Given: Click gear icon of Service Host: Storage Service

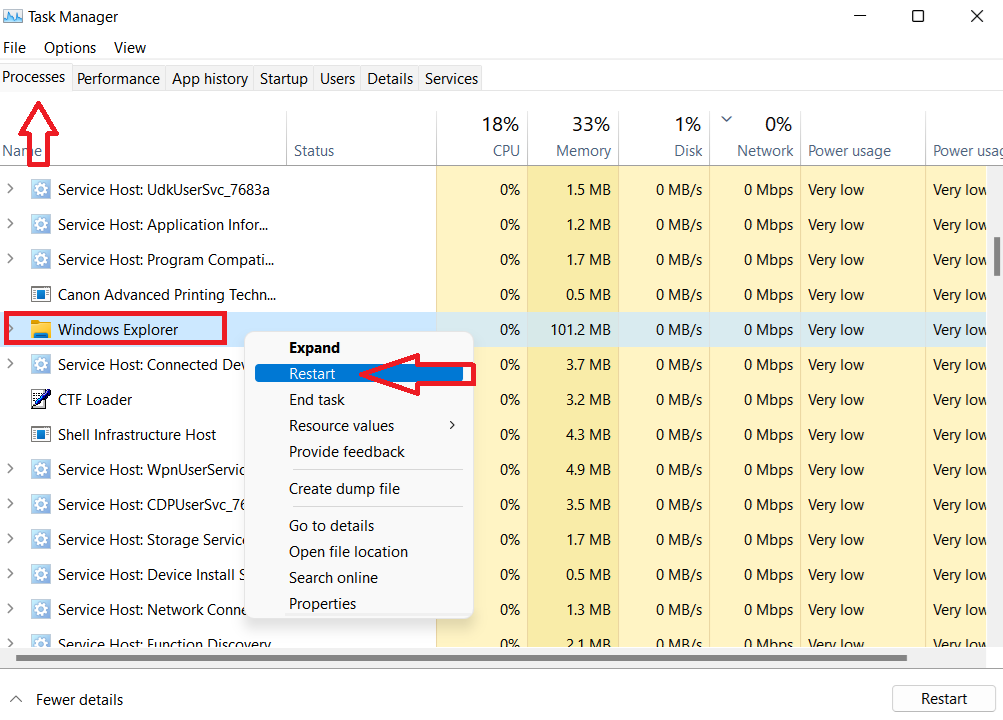Looking at the screenshot, I should click(41, 539).
